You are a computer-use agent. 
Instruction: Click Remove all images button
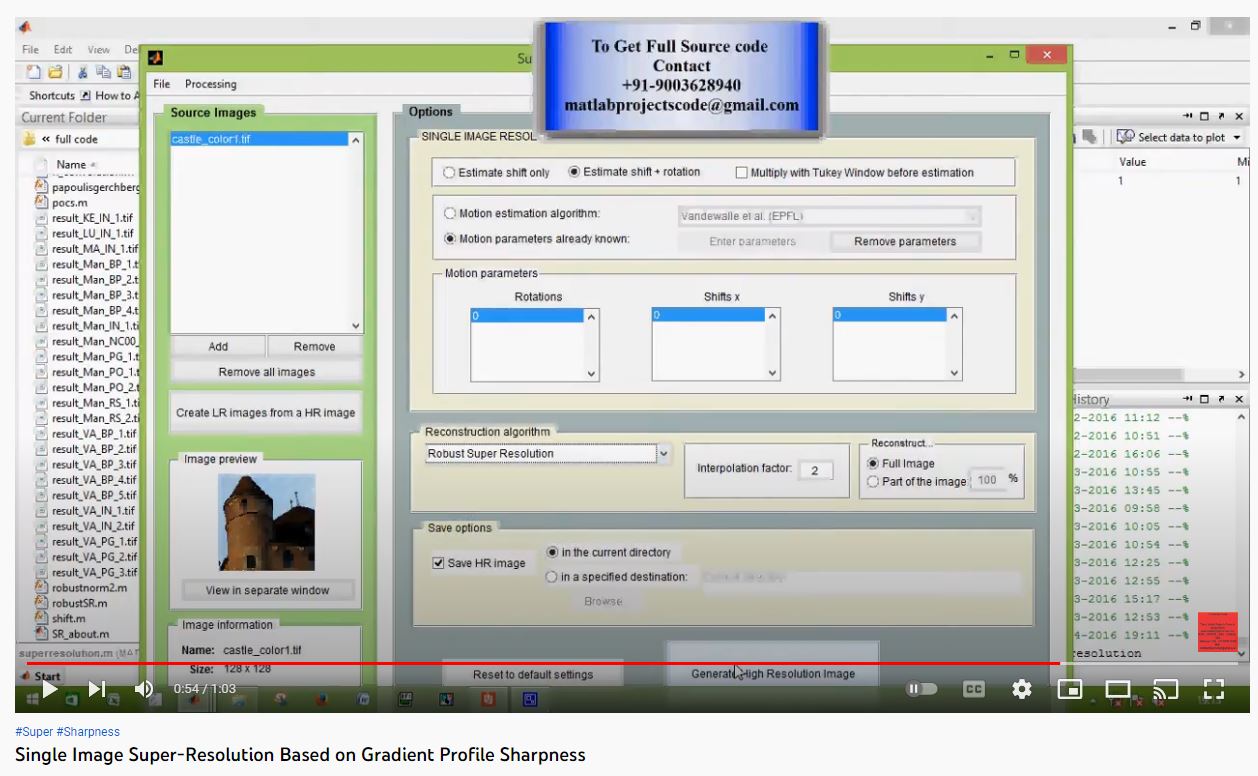tap(266, 372)
